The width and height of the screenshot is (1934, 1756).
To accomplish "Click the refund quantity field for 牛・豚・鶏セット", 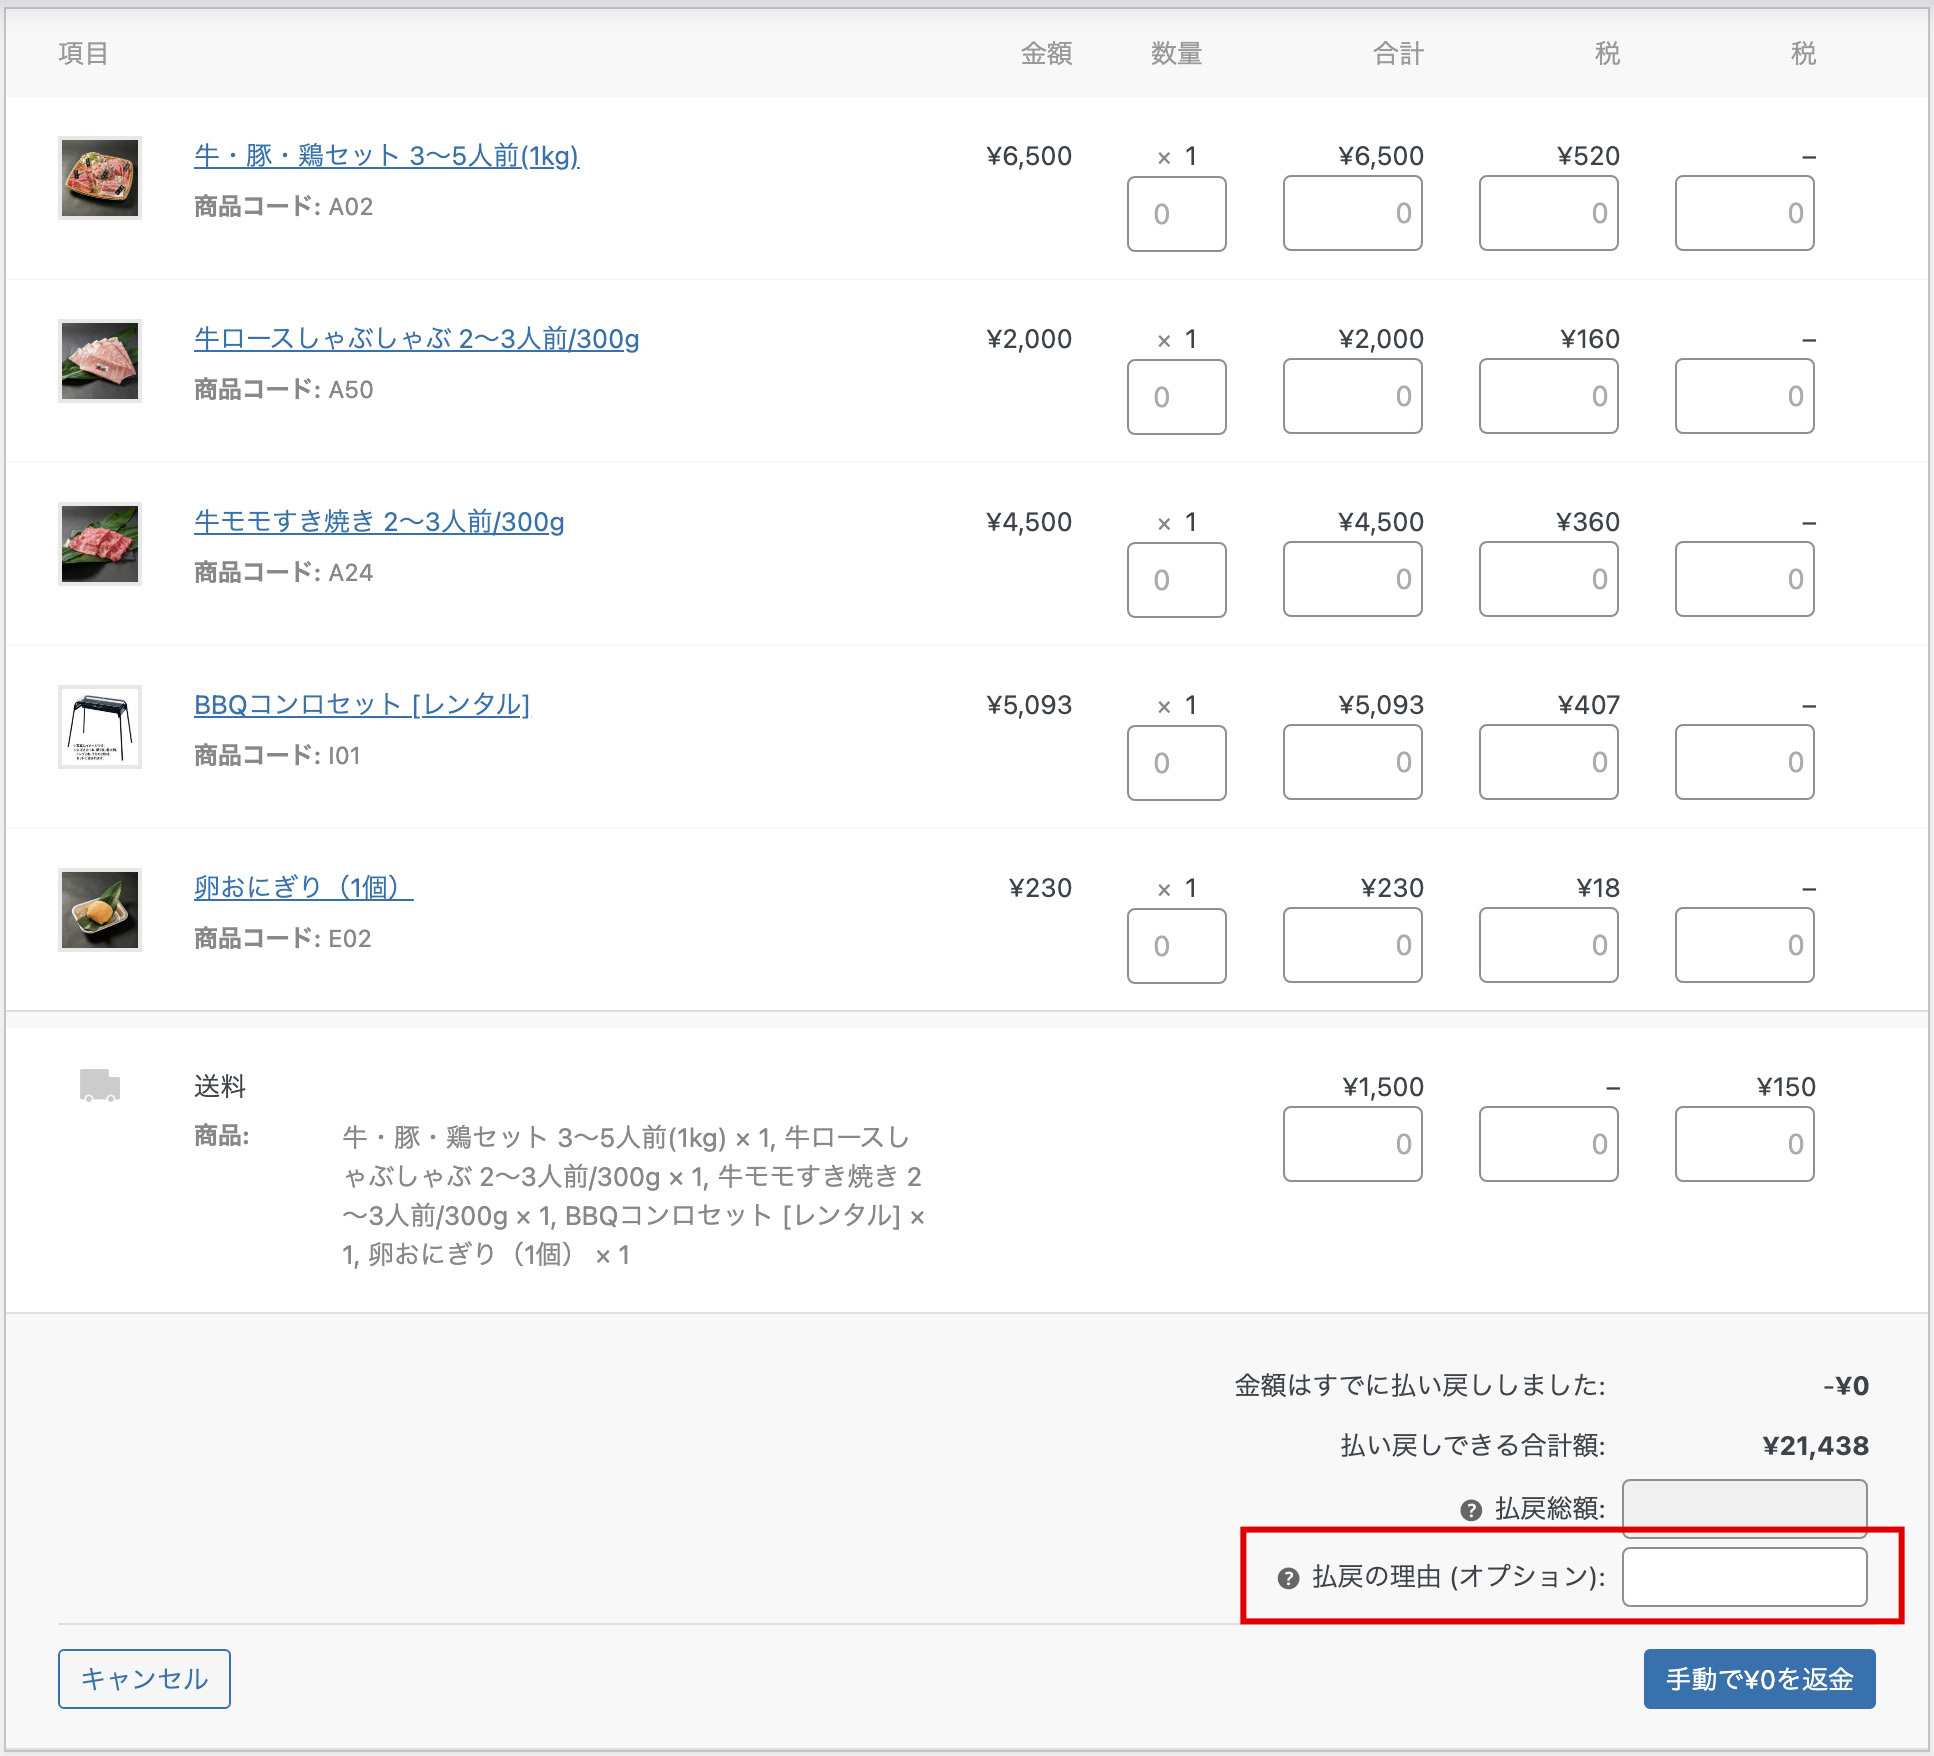I will coord(1176,214).
